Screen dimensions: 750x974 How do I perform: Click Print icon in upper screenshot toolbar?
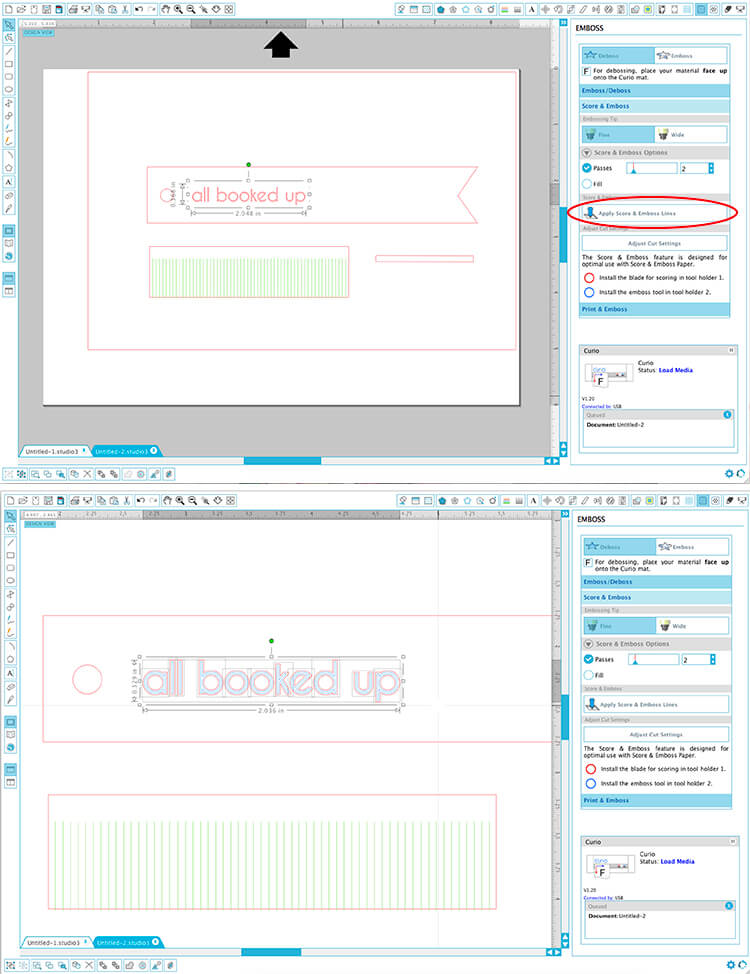pyautogui.click(x=73, y=9)
